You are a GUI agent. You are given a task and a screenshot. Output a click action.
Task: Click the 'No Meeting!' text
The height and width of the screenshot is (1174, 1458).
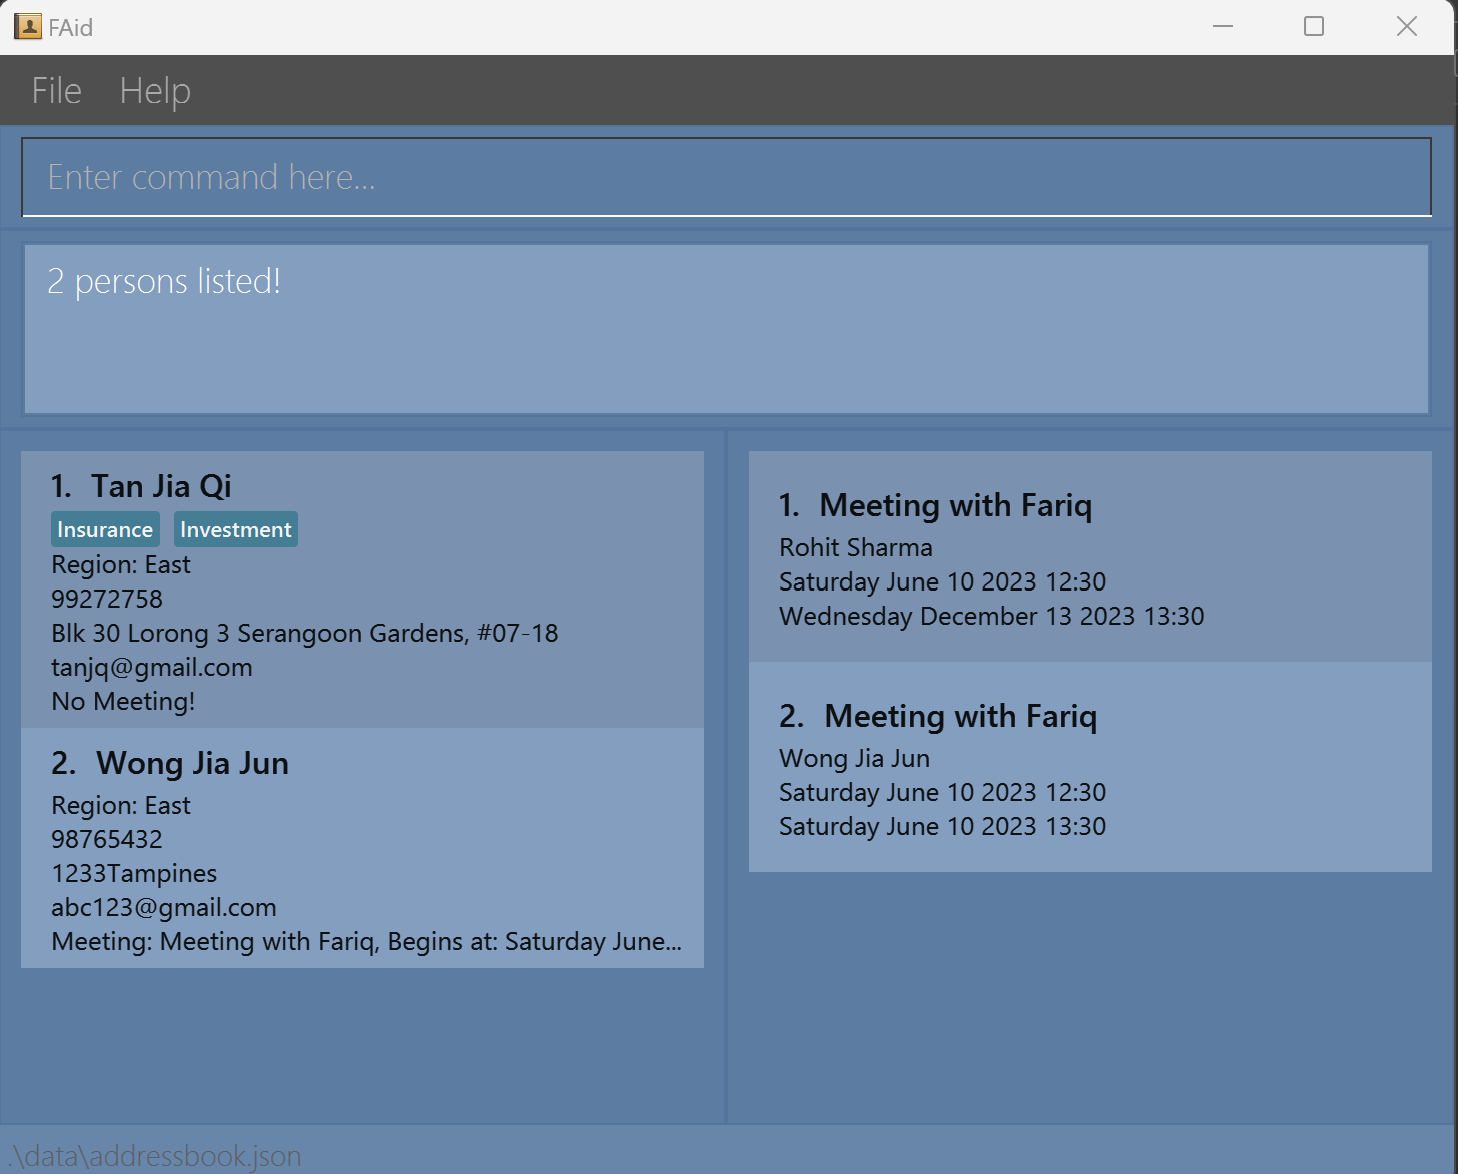click(123, 701)
